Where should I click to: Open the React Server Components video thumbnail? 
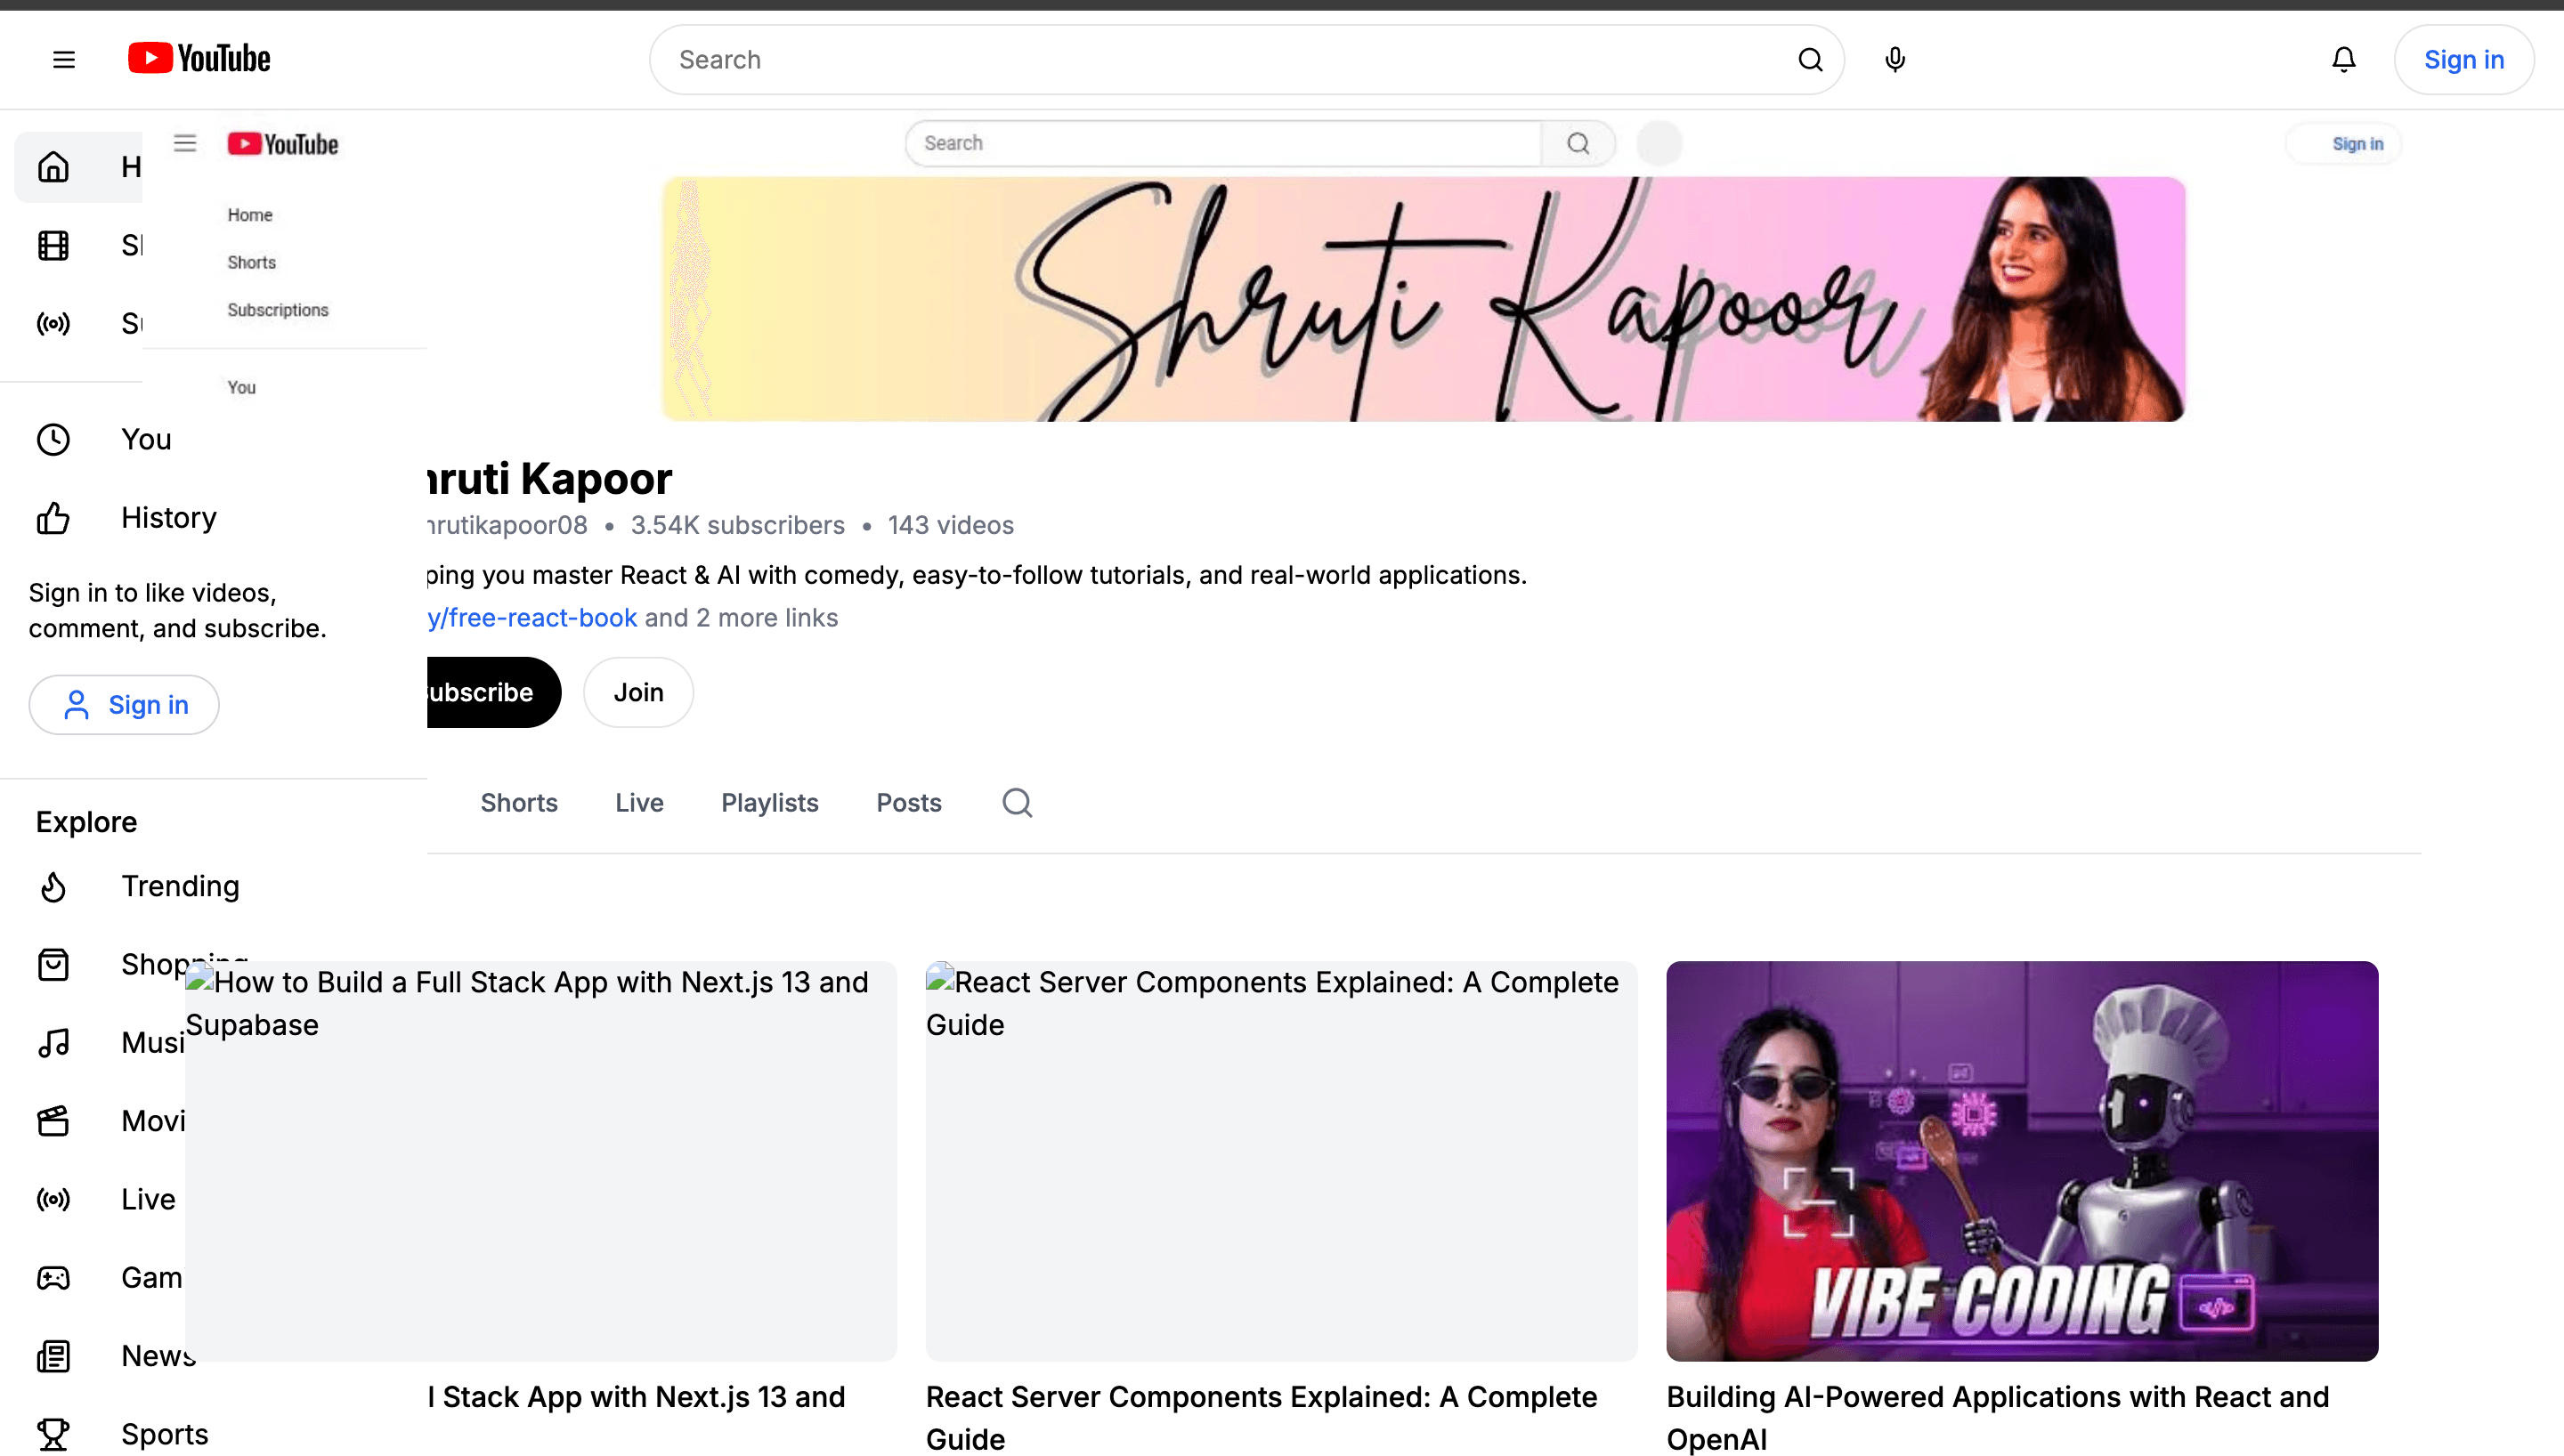1281,1161
